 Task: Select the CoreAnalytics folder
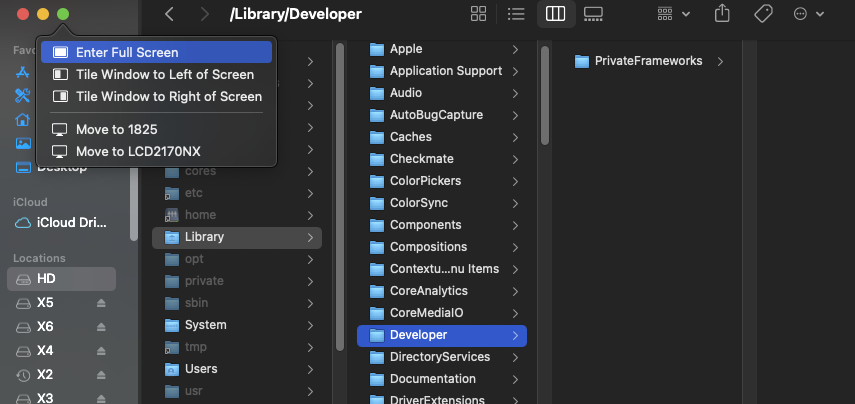point(428,291)
